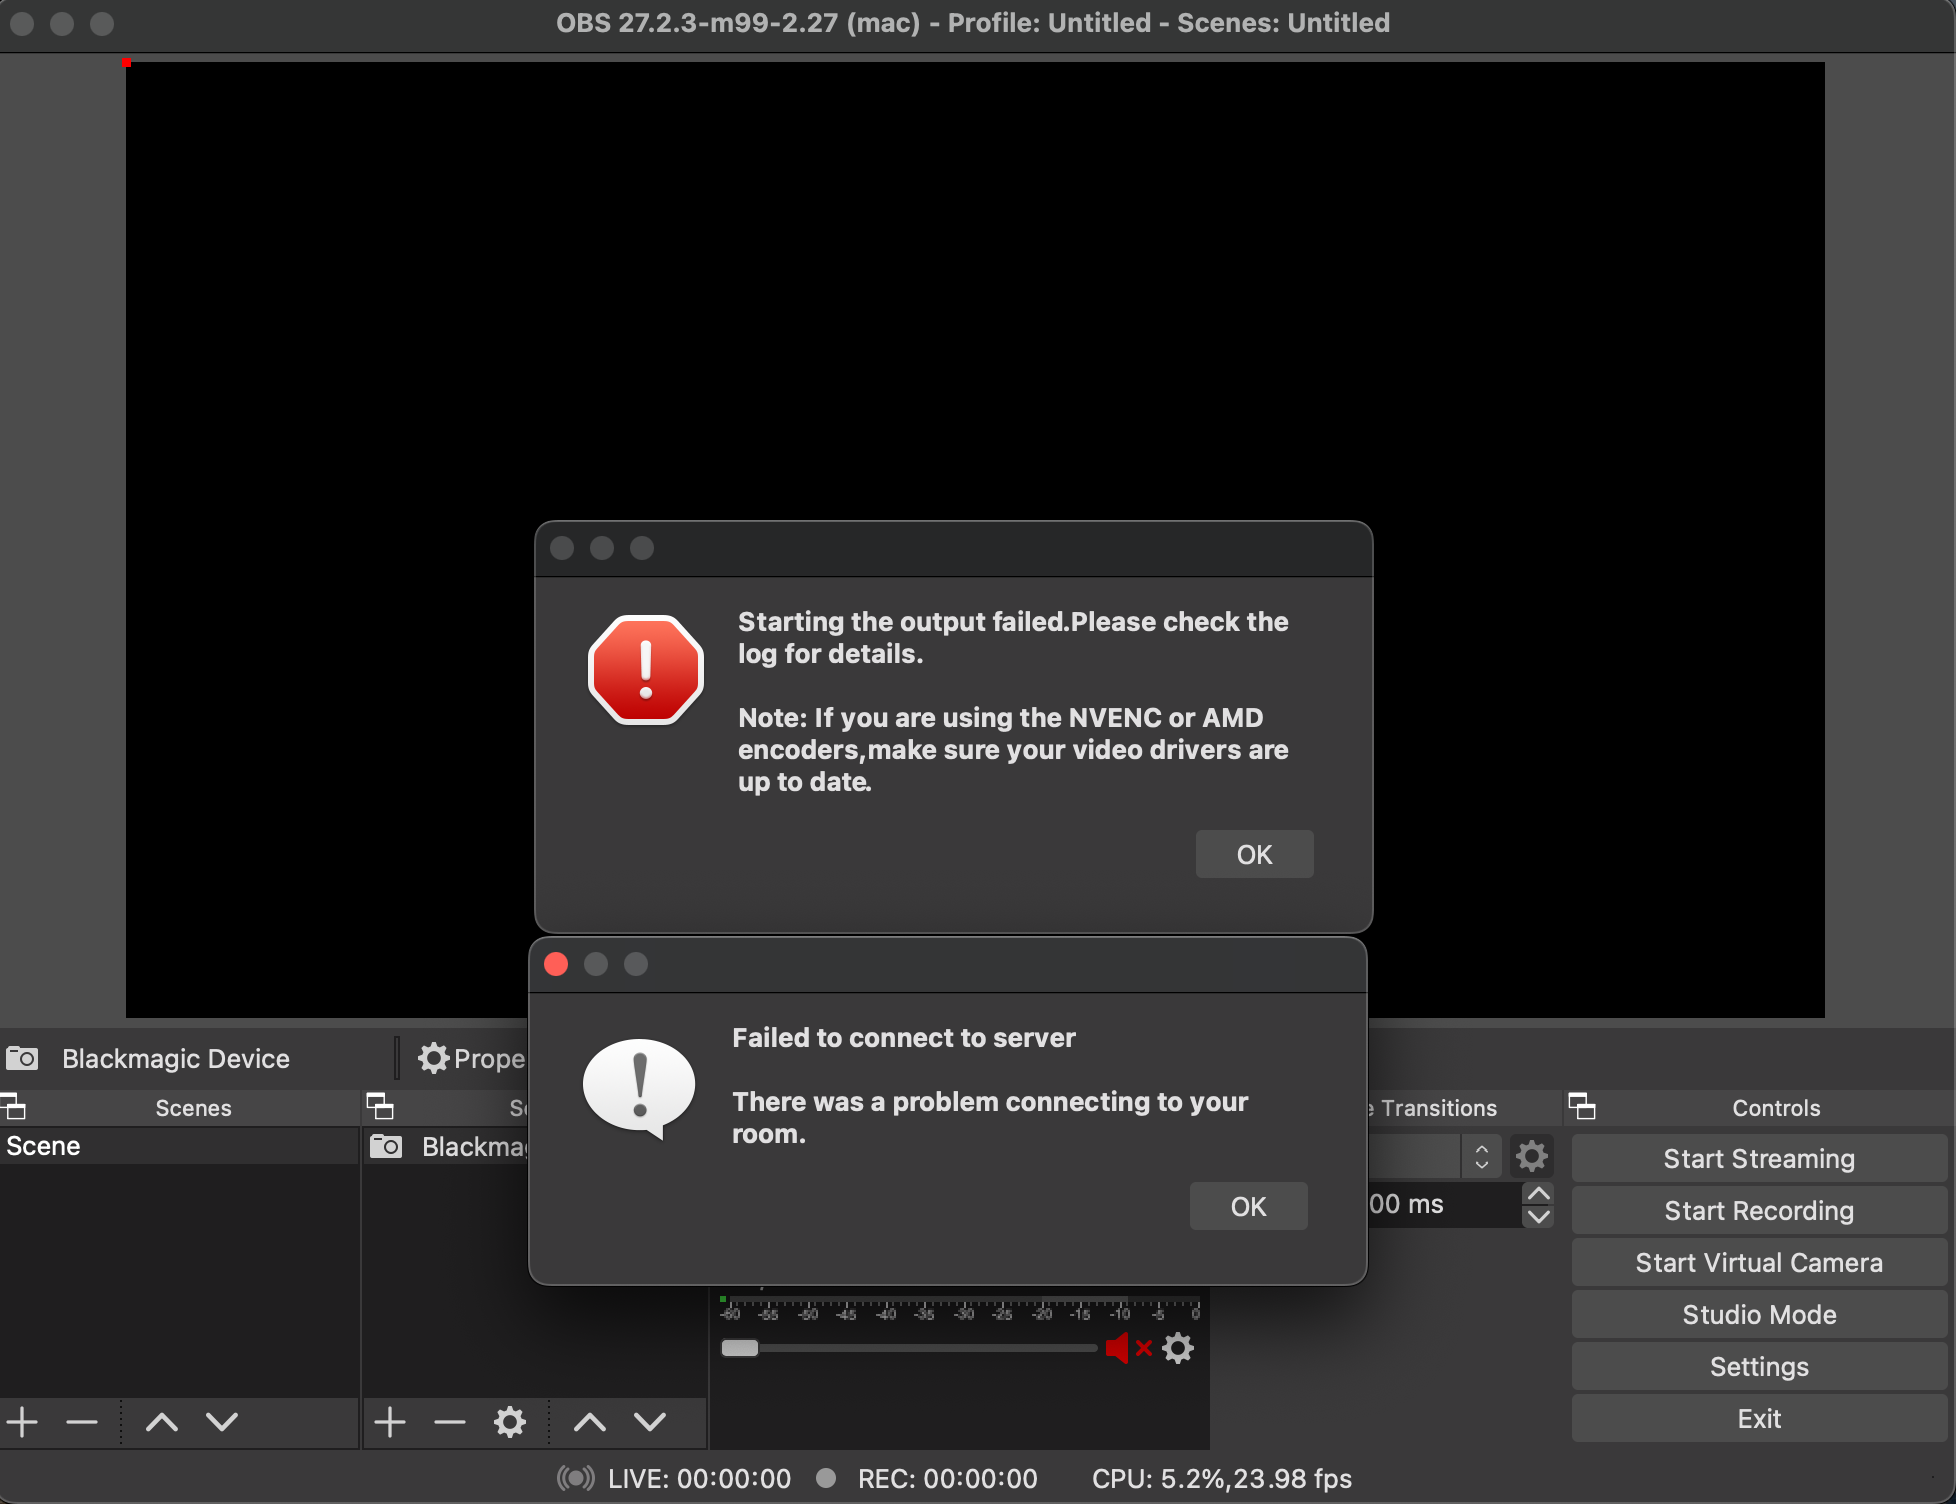Remove the selected scene using minus icon
The width and height of the screenshot is (1956, 1504).
(80, 1422)
